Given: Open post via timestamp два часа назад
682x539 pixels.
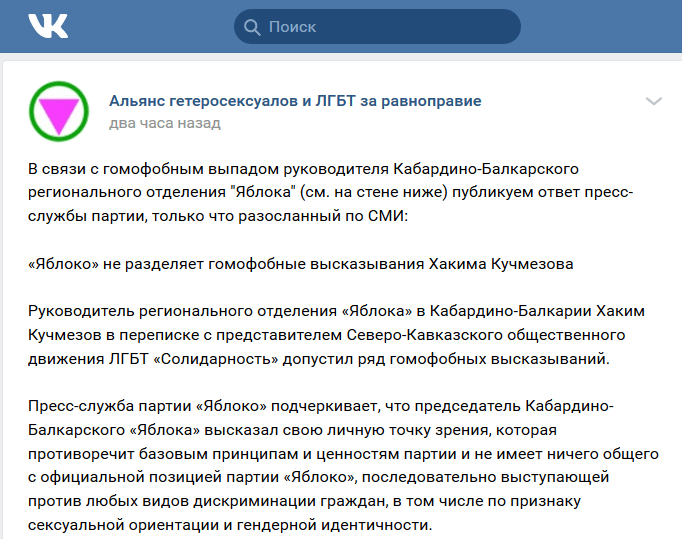Looking at the screenshot, I should [164, 123].
